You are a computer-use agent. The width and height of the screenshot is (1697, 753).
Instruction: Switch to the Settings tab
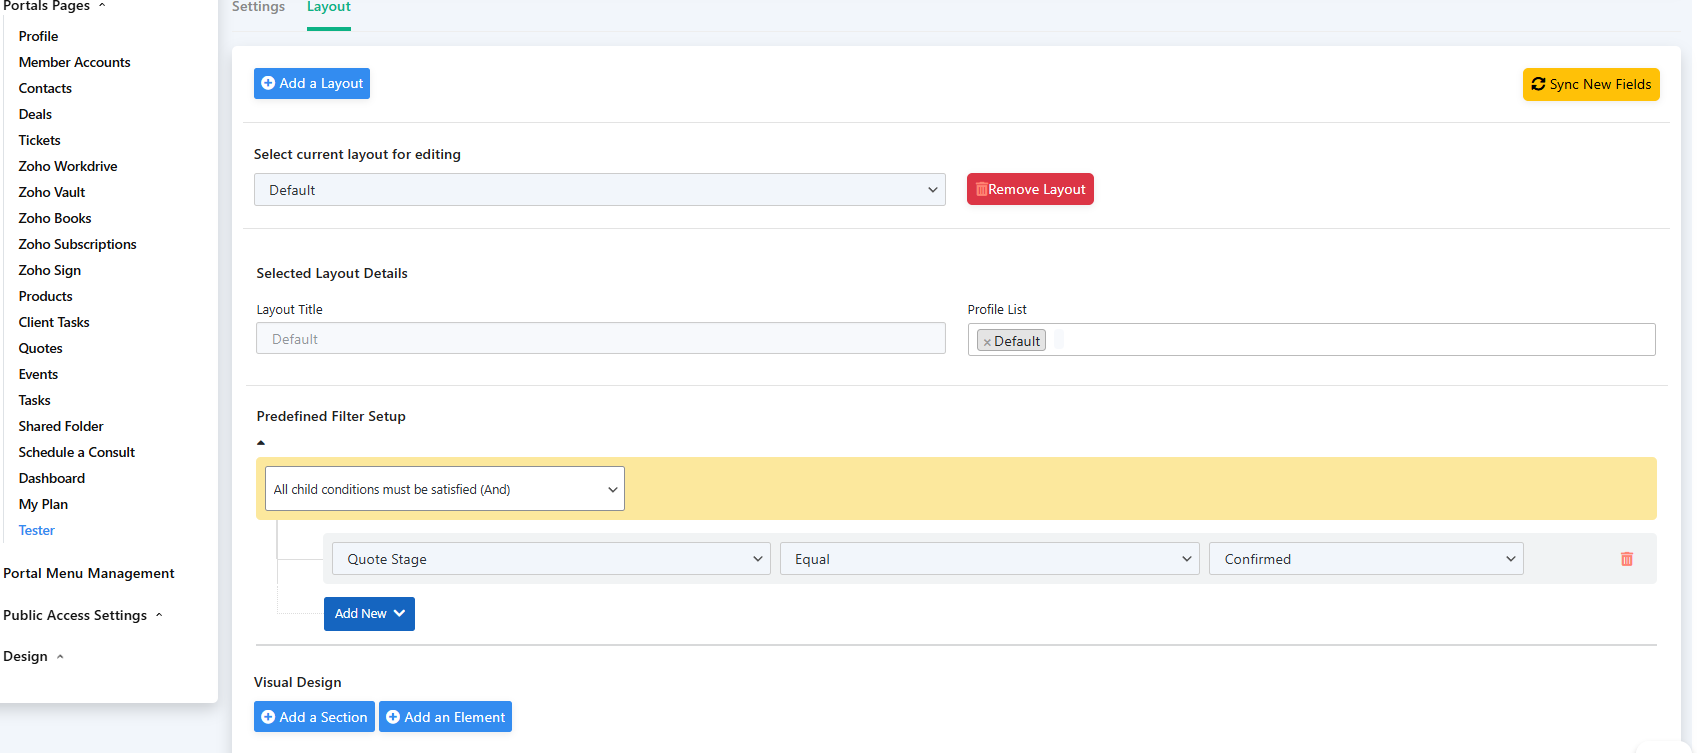(258, 8)
